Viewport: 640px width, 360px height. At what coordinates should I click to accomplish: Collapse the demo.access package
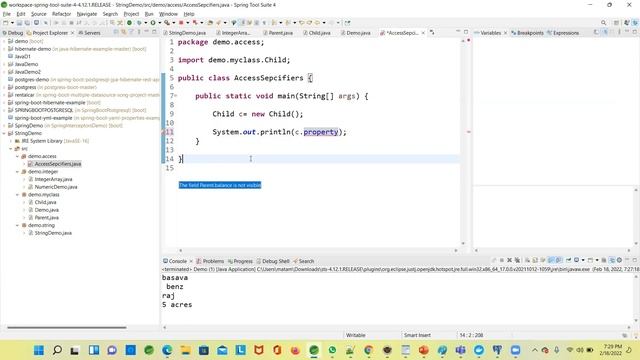18,156
